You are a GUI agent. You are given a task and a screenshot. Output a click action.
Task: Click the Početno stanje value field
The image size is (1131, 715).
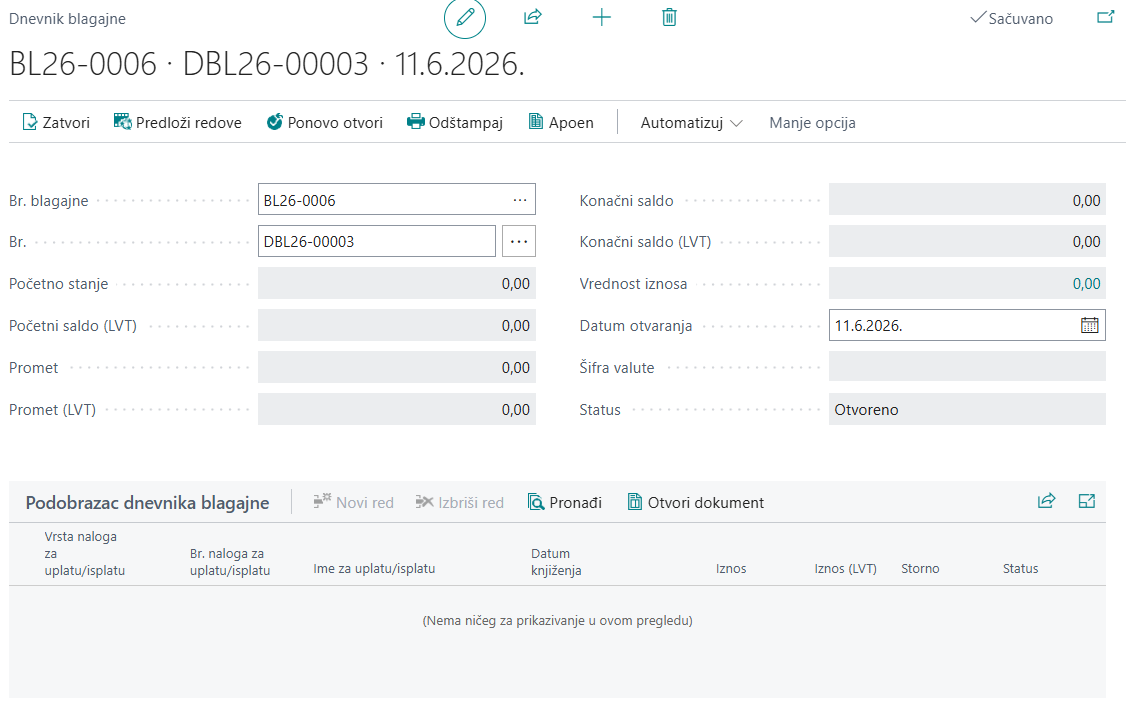397,284
